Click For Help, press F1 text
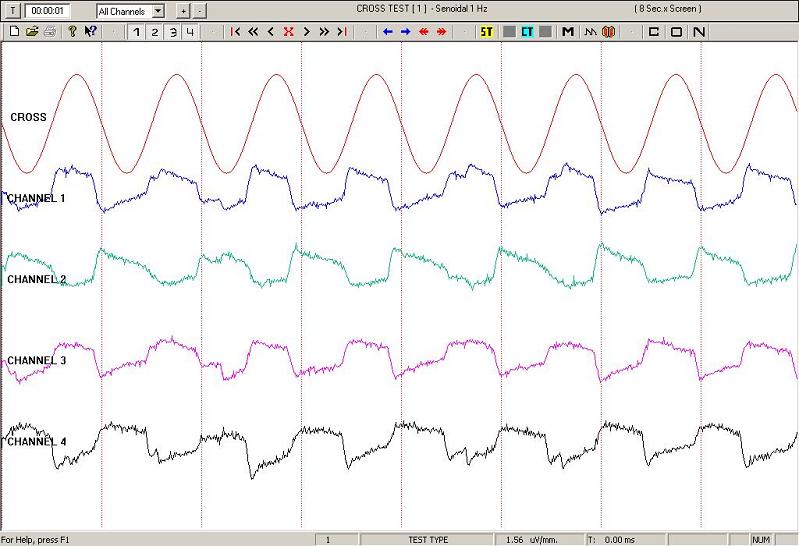The height and width of the screenshot is (546, 799). (35, 540)
